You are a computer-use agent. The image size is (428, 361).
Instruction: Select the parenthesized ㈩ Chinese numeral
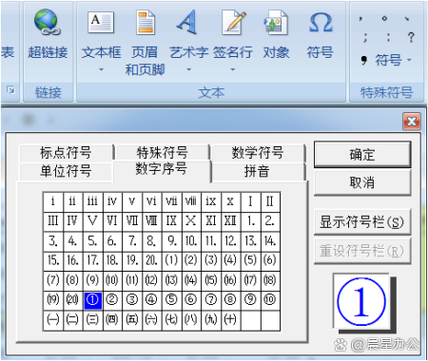(230, 320)
